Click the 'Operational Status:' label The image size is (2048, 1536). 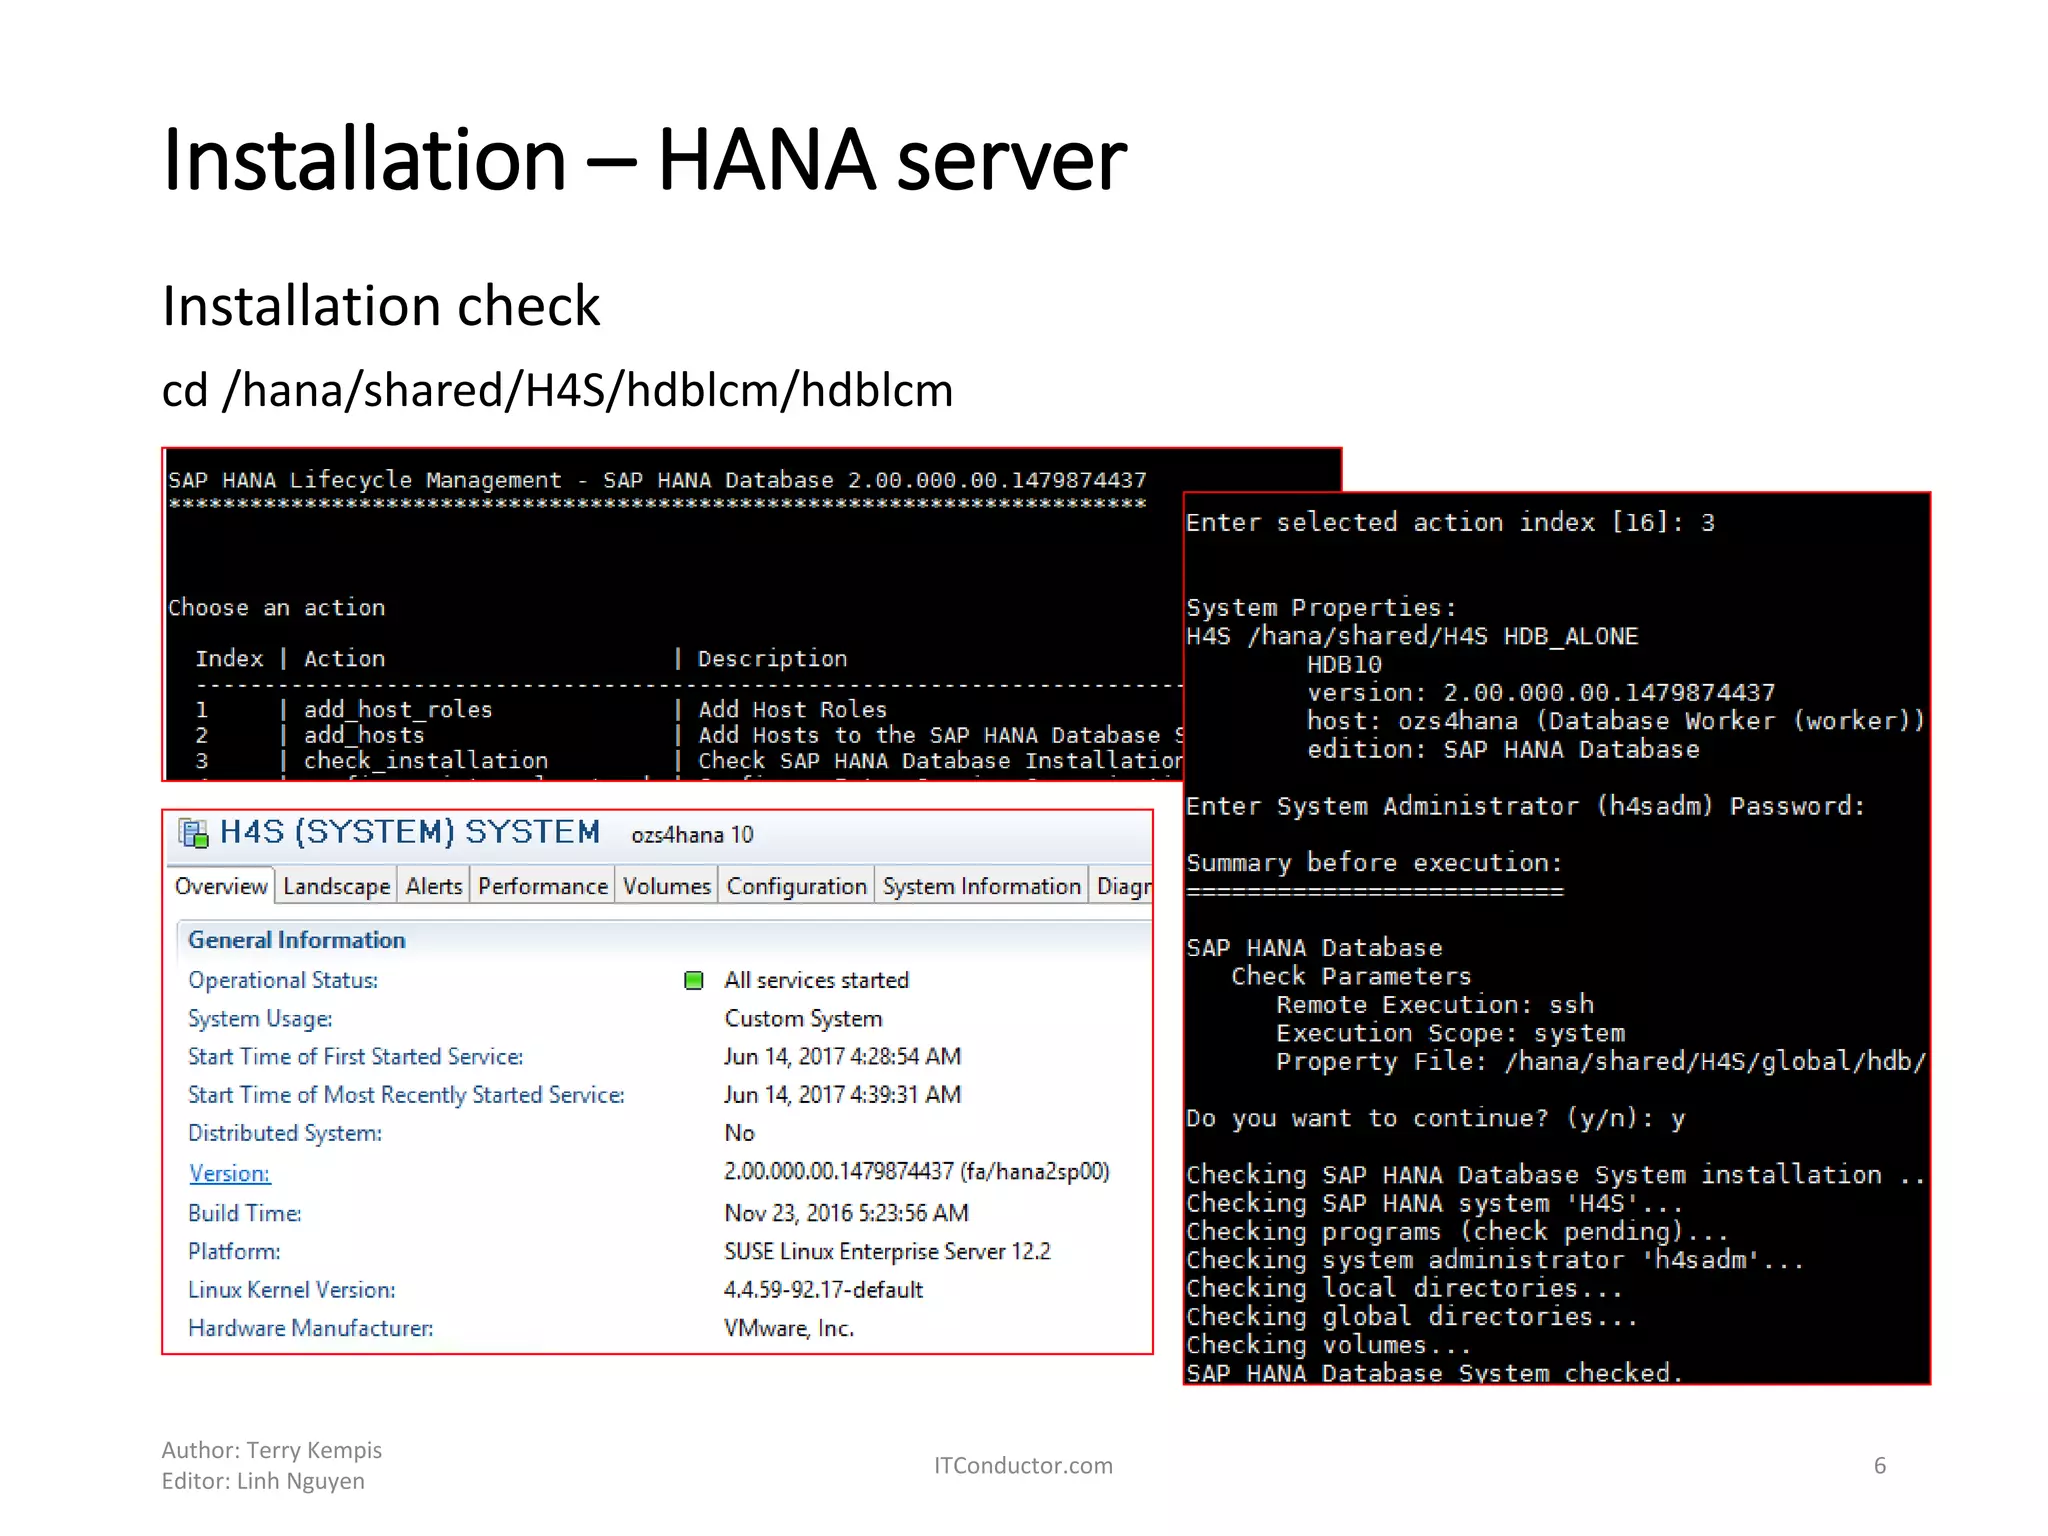[x=283, y=980]
